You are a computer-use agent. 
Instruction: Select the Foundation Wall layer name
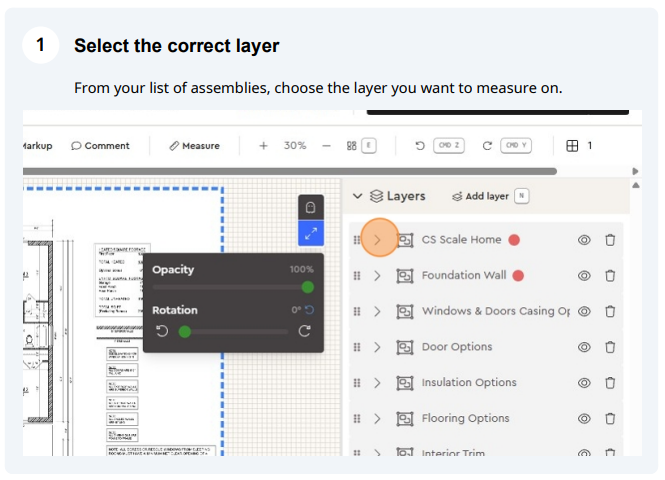(464, 275)
